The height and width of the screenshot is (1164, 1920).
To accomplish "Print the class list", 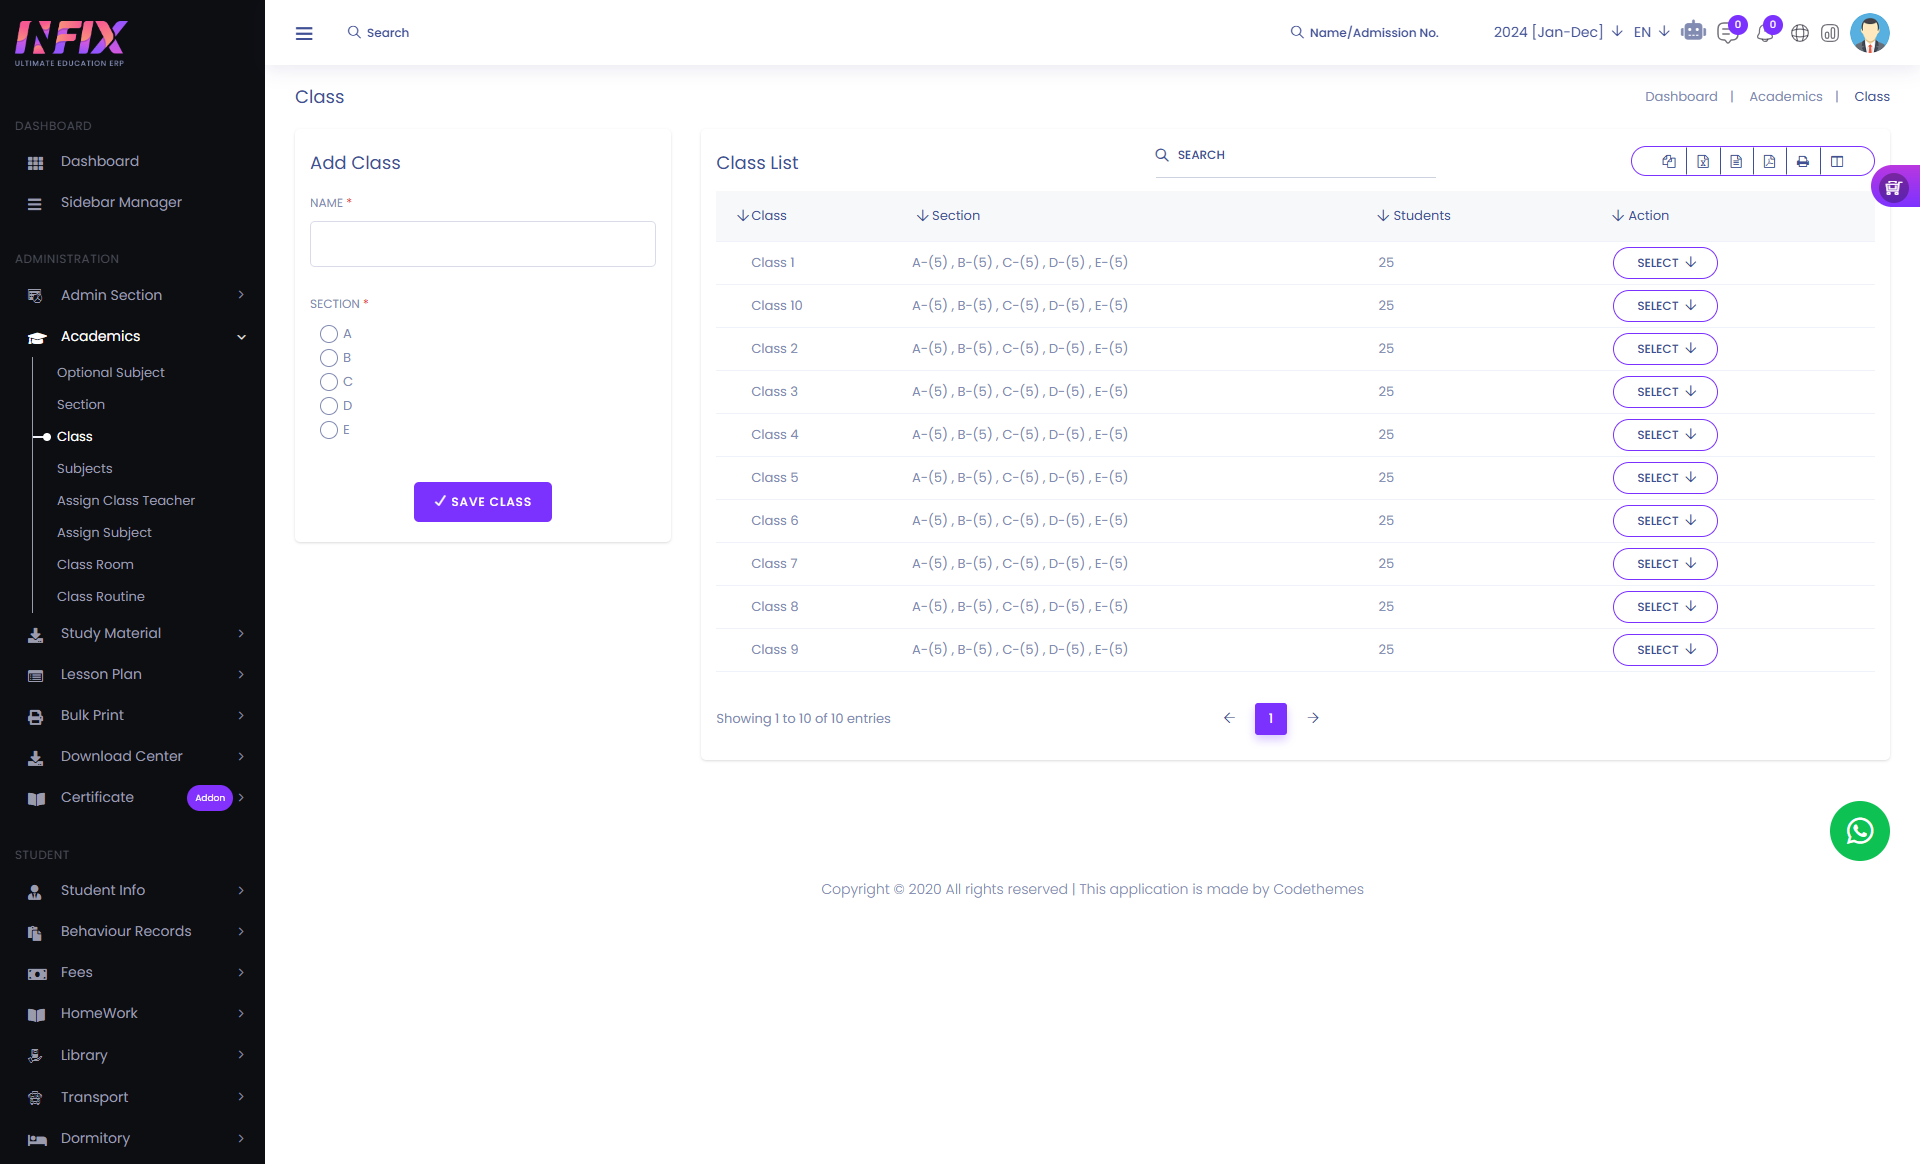I will pyautogui.click(x=1802, y=161).
